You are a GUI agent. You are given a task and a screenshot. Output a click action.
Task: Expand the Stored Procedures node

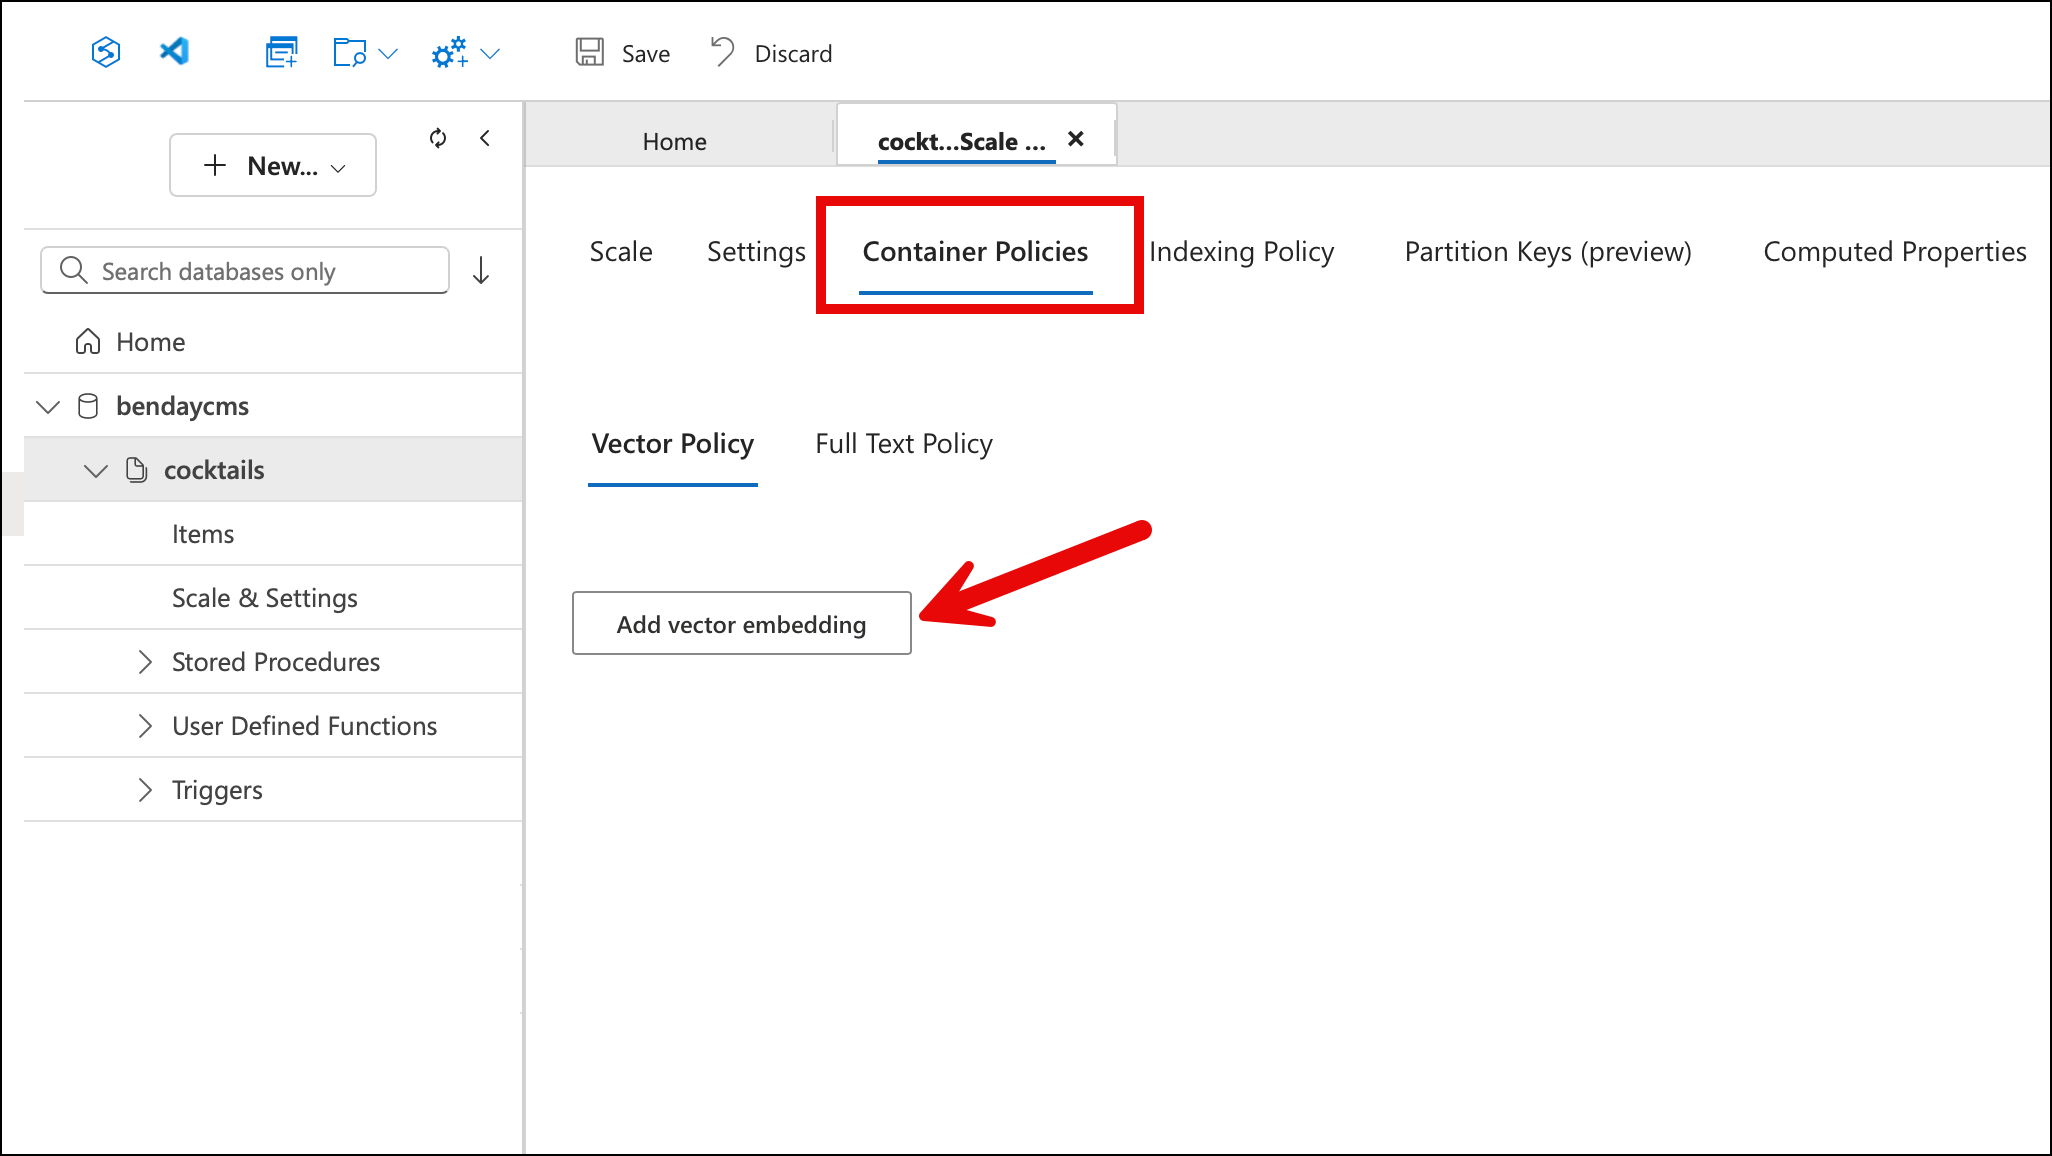(146, 661)
